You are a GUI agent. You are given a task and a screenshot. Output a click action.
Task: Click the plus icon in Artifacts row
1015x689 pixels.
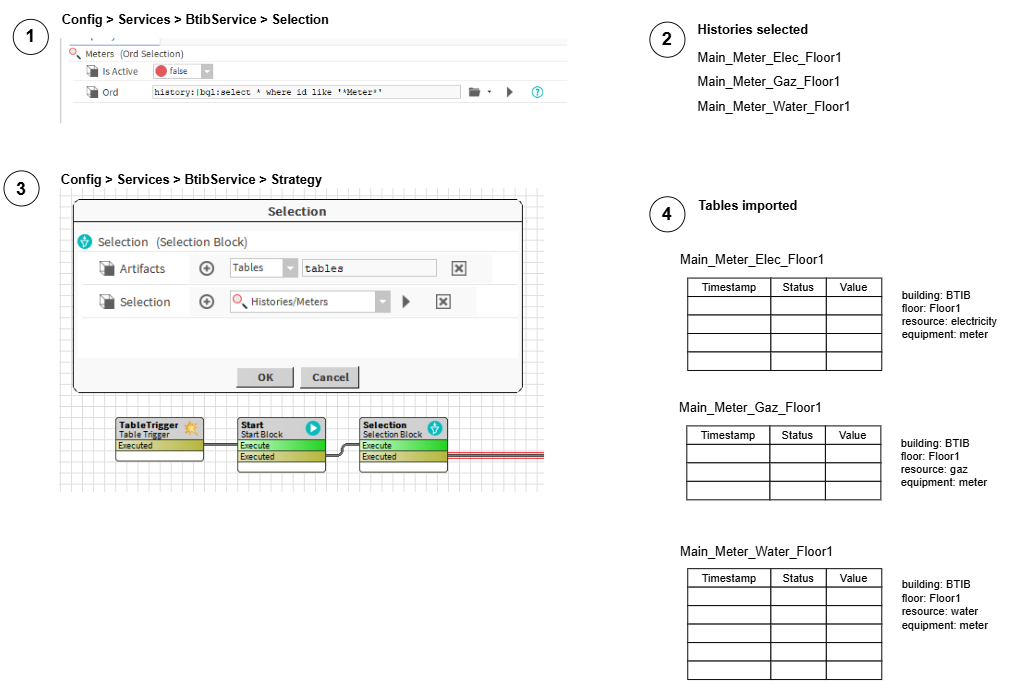pos(207,268)
